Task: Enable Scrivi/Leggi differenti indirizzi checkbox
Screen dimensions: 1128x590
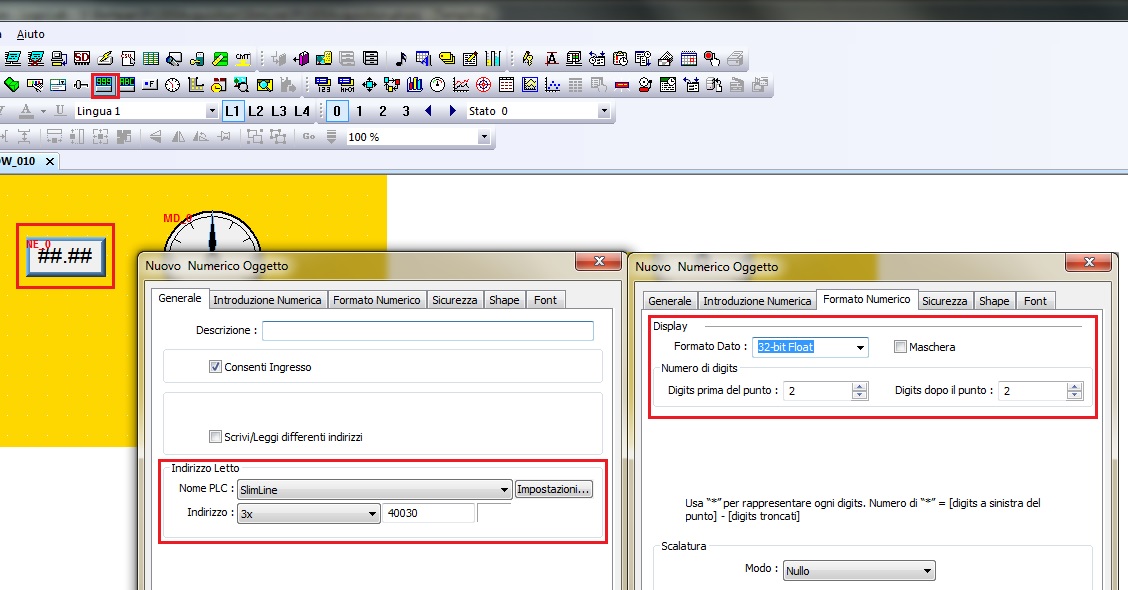Action: 215,437
